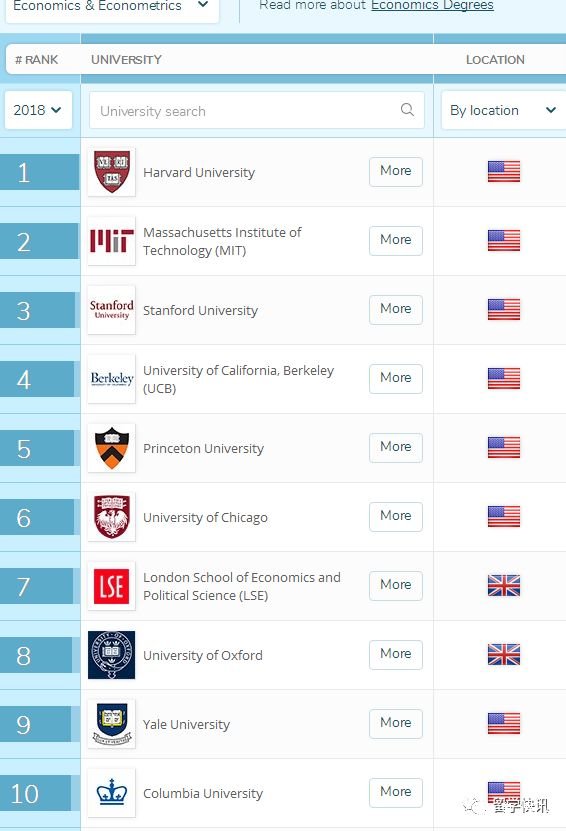Open the University of Chicago name link

tap(205, 517)
